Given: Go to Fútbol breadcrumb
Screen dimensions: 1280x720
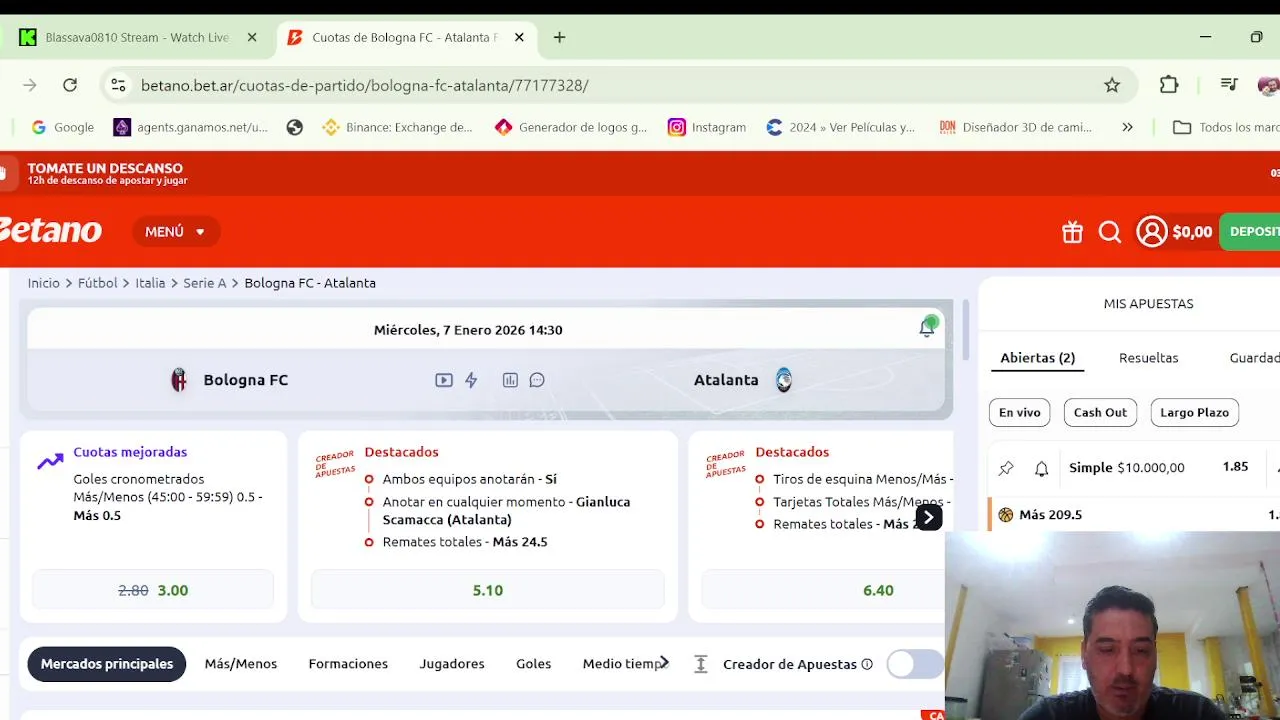Looking at the screenshot, I should [x=98, y=283].
